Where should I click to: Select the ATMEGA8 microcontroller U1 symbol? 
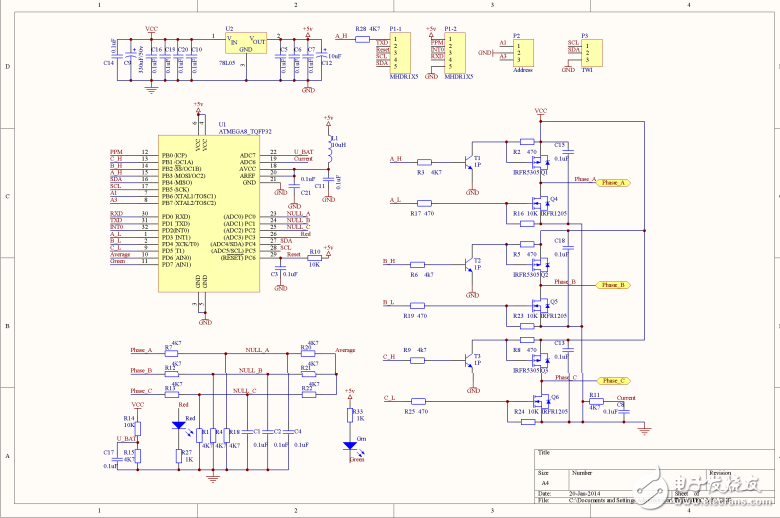(206, 218)
